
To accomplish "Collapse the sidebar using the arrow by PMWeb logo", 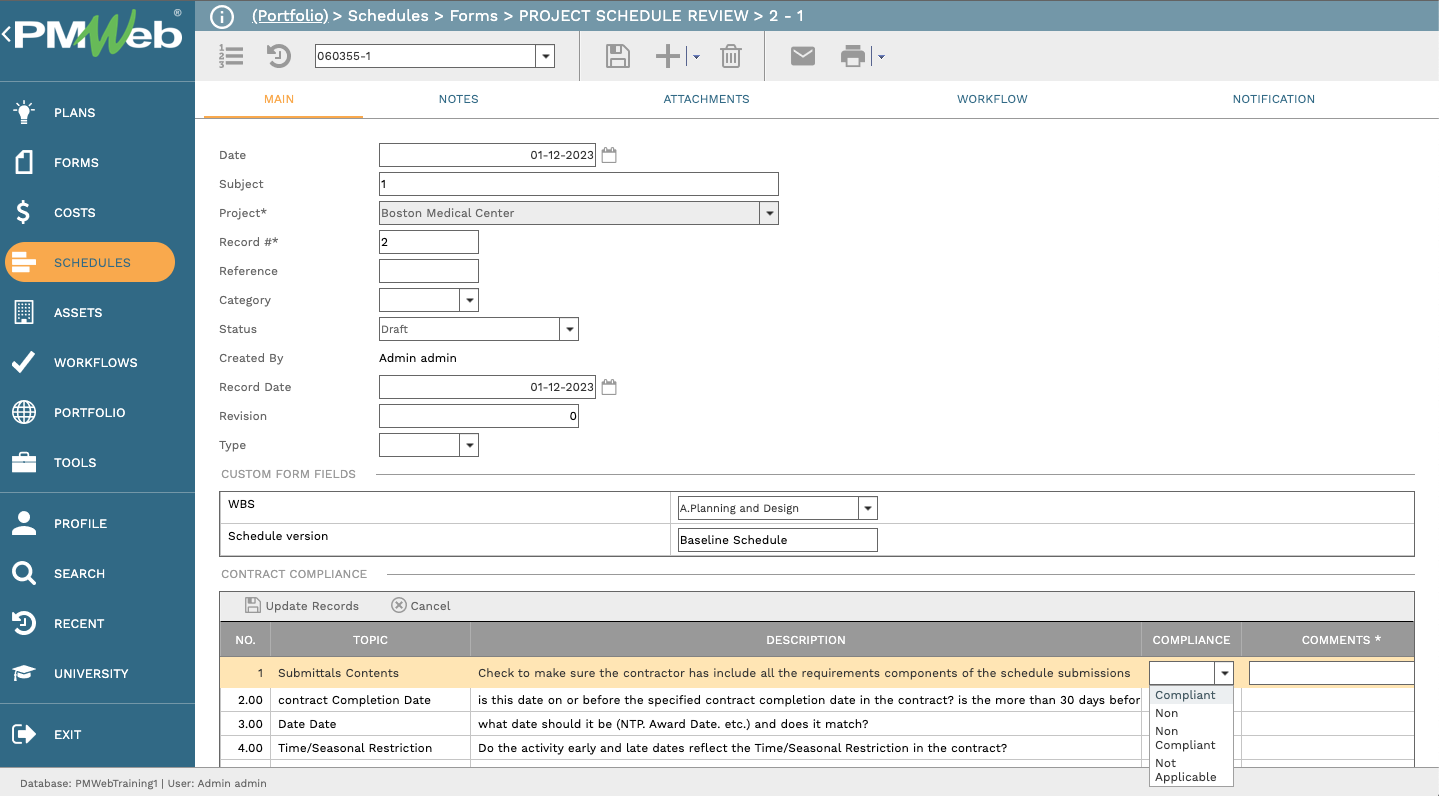I will coord(6,35).
